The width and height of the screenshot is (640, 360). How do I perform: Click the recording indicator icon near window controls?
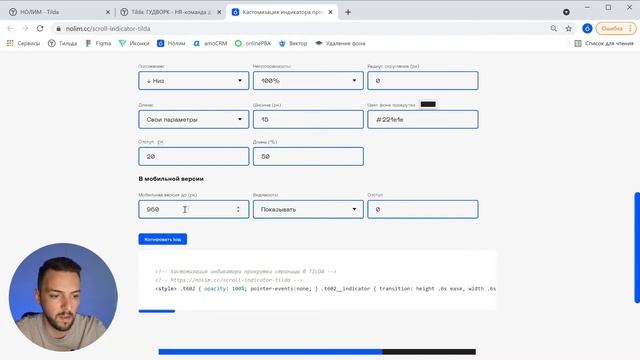click(x=566, y=12)
